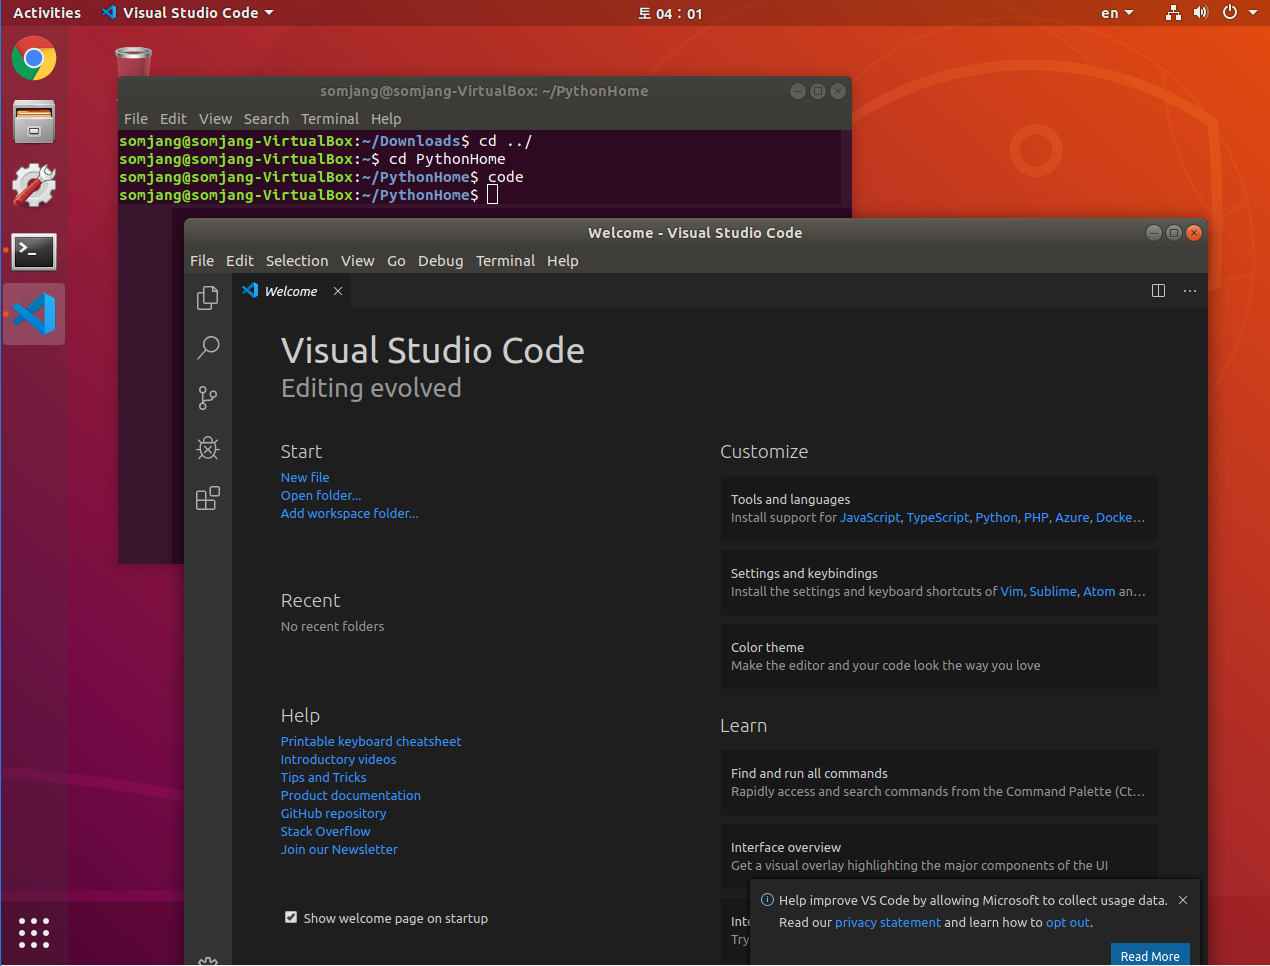Switch to Terminal from the dock

(34, 252)
